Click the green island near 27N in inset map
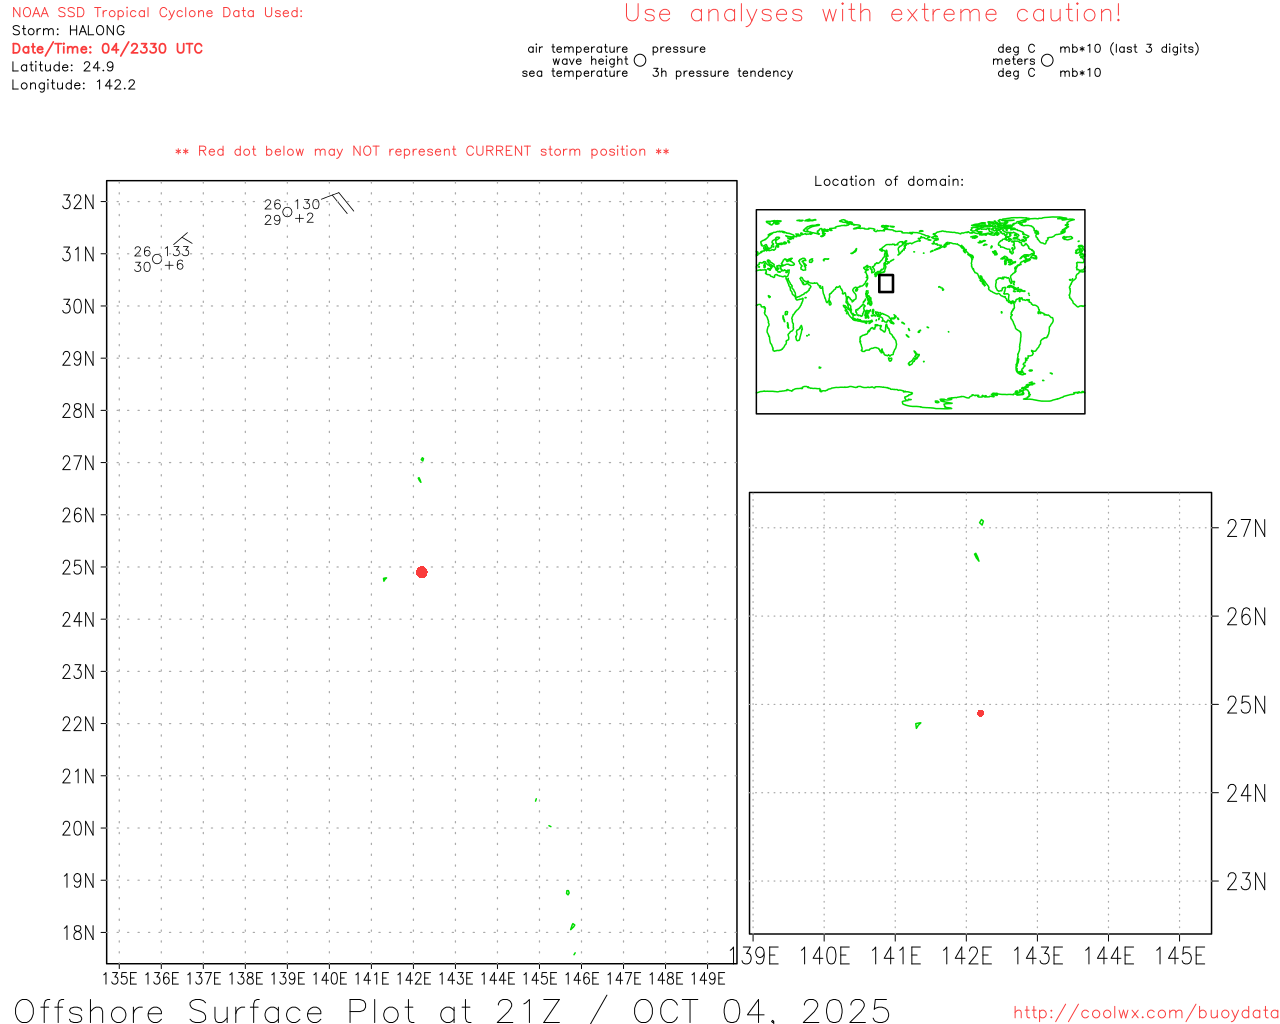Viewport: 1280px width, 1024px height. click(981, 522)
